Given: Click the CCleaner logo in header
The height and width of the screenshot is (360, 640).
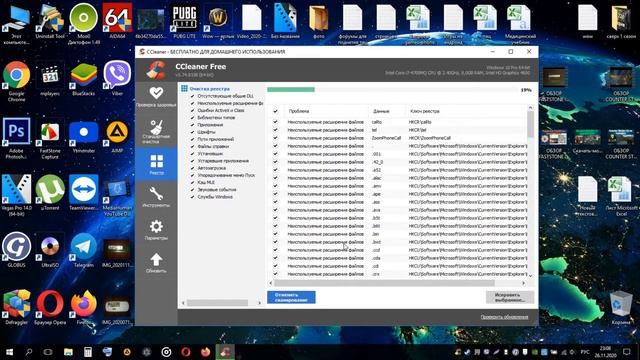Looking at the screenshot, I should point(156,70).
